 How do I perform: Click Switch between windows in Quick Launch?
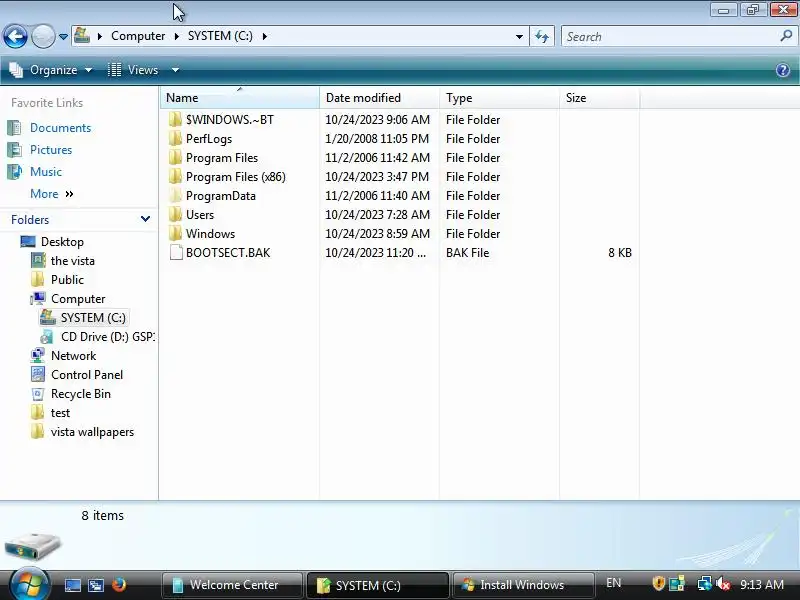[95, 585]
